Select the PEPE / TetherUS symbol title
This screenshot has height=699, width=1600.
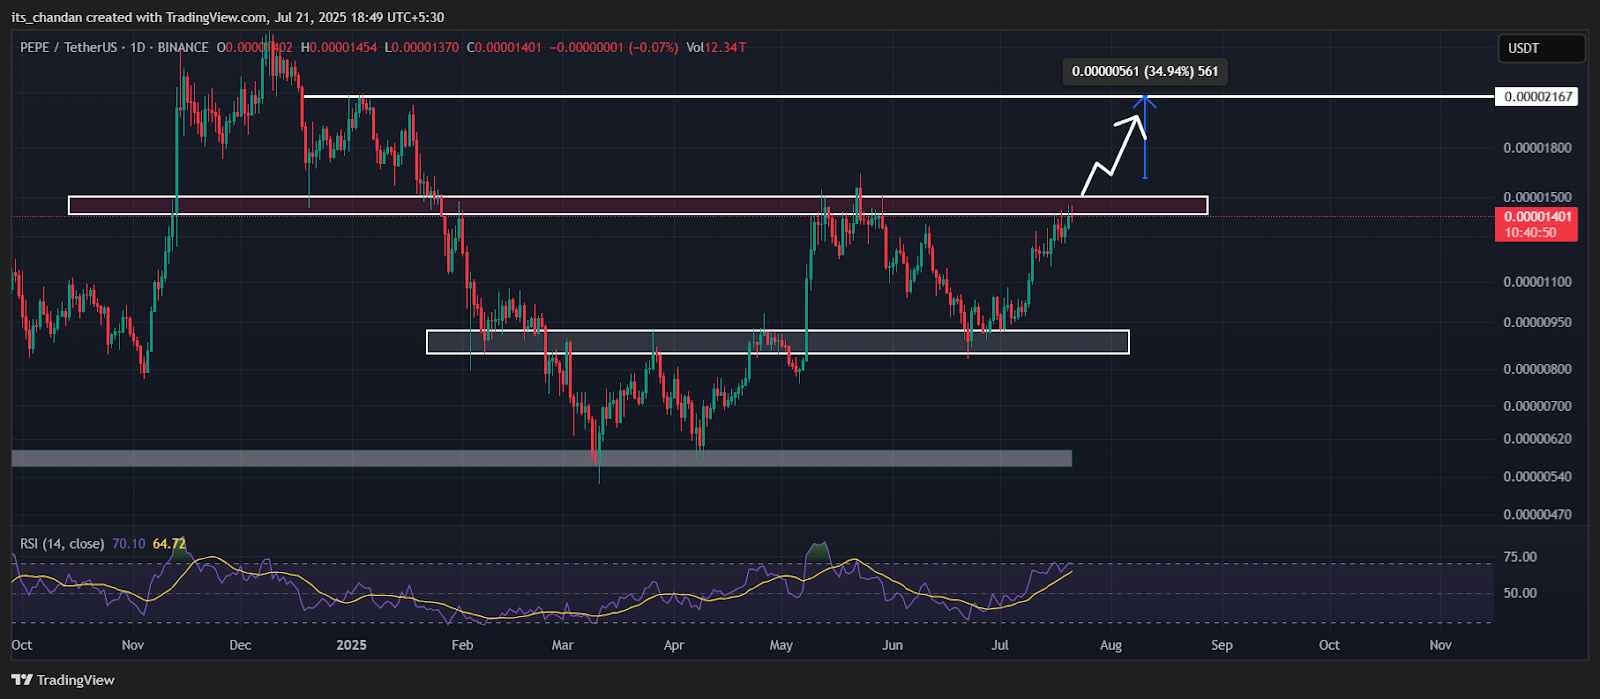(x=68, y=47)
